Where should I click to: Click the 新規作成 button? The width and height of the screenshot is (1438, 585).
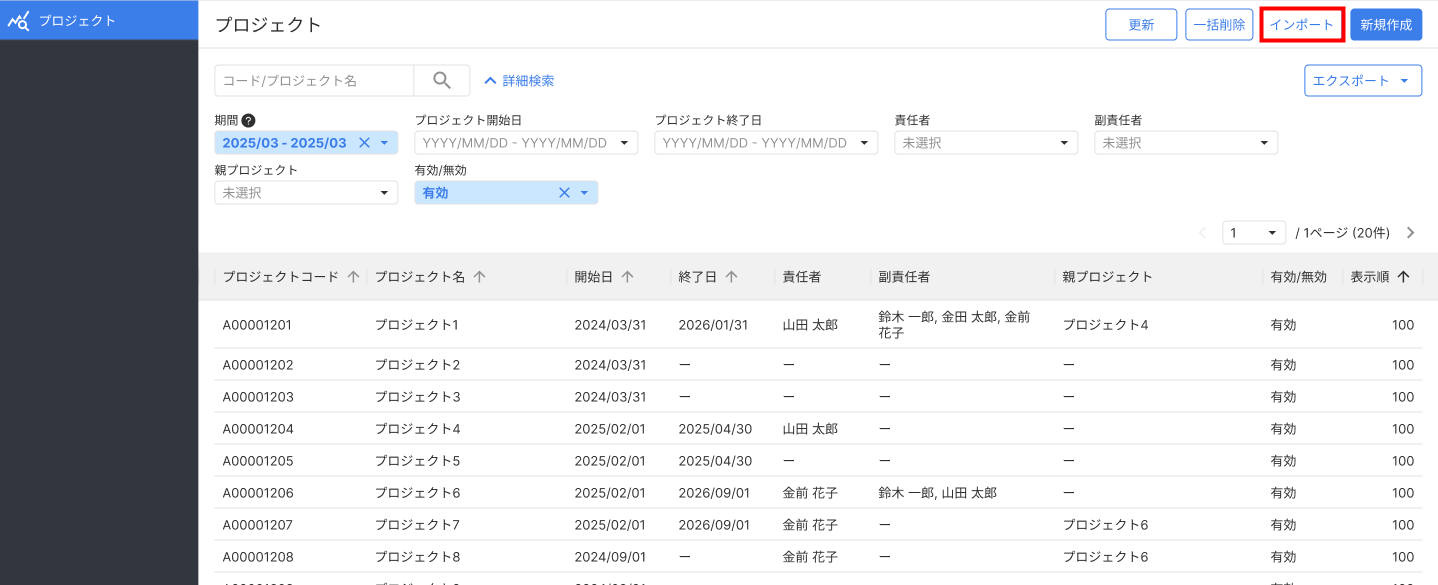point(1386,25)
